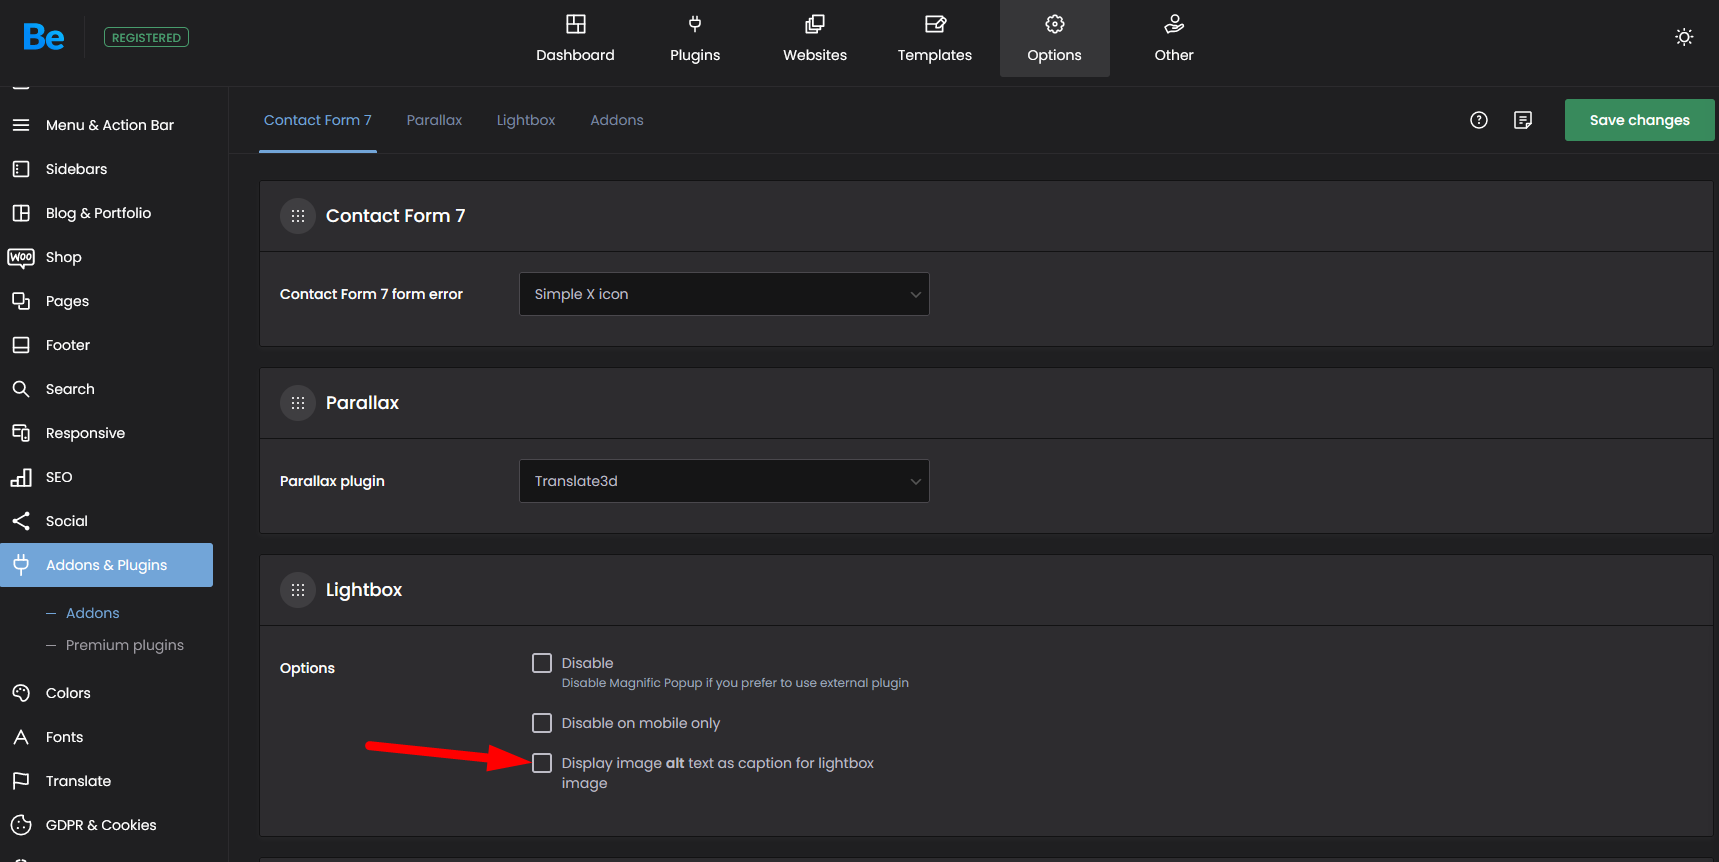Open the Templates section
The width and height of the screenshot is (1719, 862).
point(935,39)
